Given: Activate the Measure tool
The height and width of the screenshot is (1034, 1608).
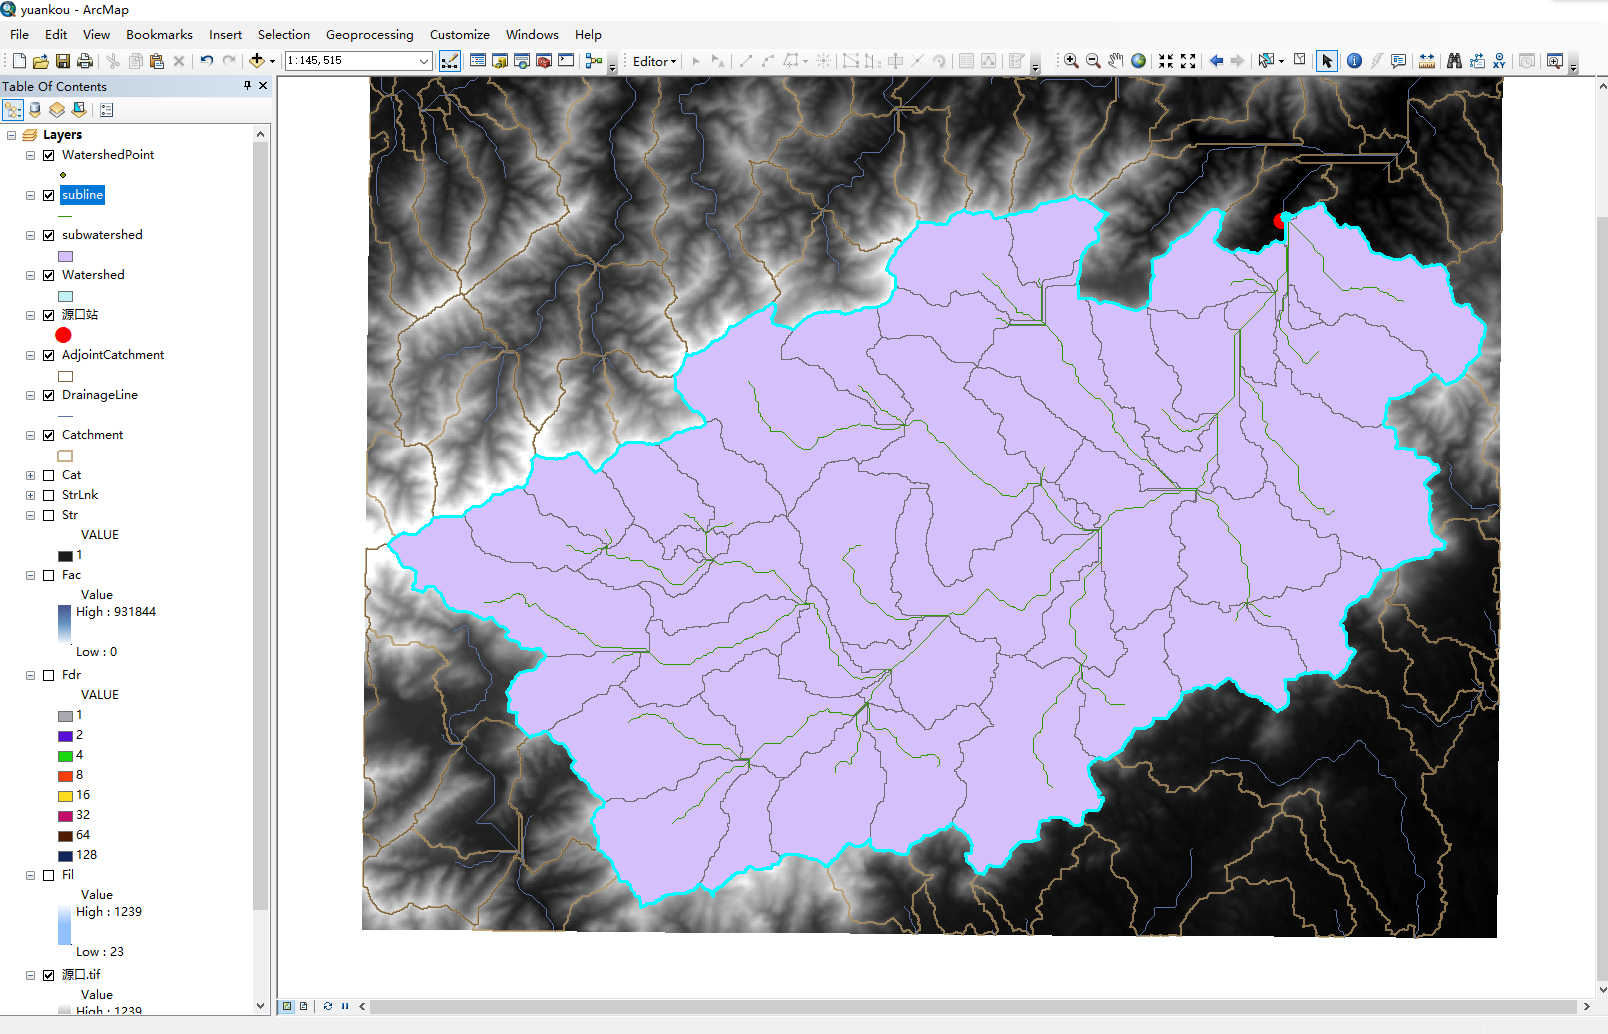Looking at the screenshot, I should click(x=1427, y=60).
